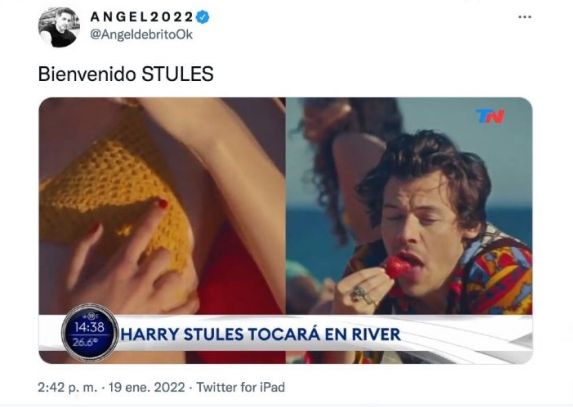
Task: Open the @AngeldebritoOk handle link
Action: 141,35
